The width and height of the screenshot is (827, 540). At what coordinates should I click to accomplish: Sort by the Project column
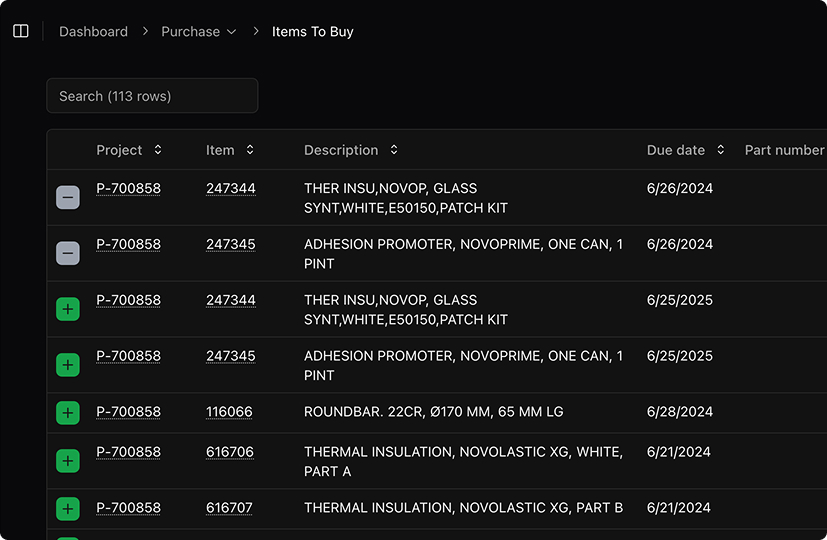pos(129,150)
